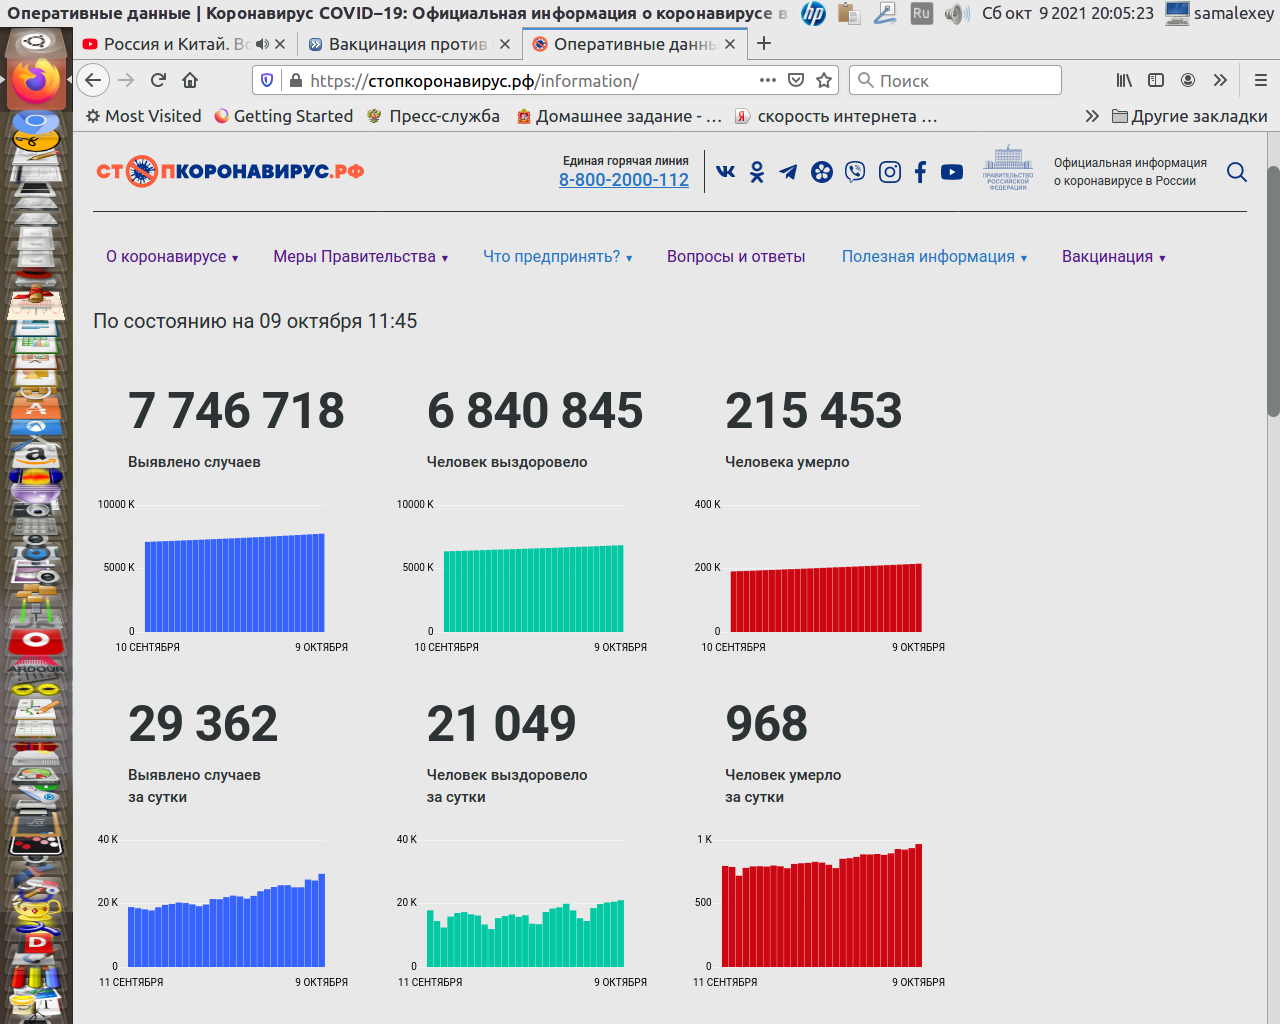1280x1024 pixels.
Task: Expand О коронавирусе menu
Action: click(x=172, y=256)
